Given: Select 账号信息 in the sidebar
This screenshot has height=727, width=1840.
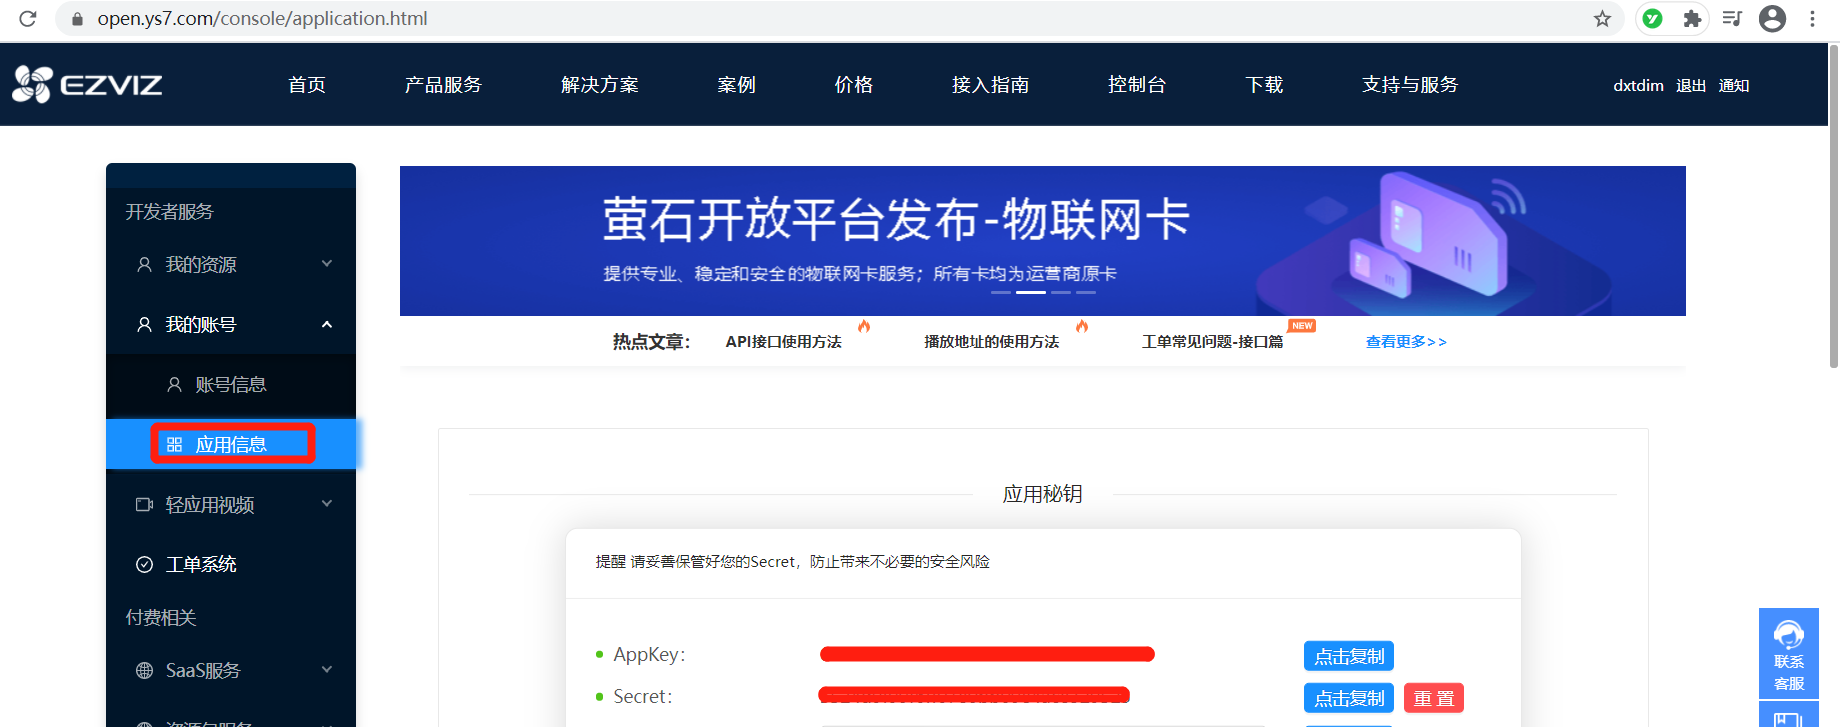Looking at the screenshot, I should (231, 385).
